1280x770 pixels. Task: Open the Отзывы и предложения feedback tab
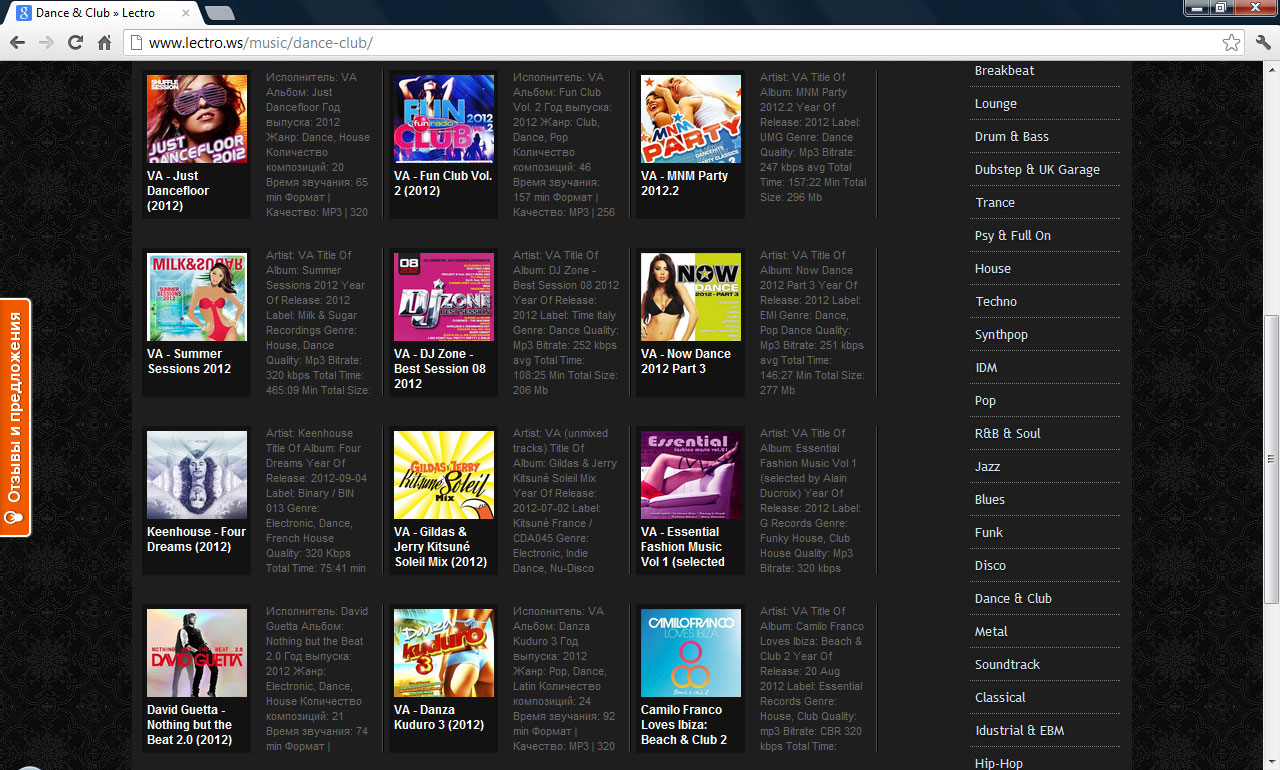15,418
